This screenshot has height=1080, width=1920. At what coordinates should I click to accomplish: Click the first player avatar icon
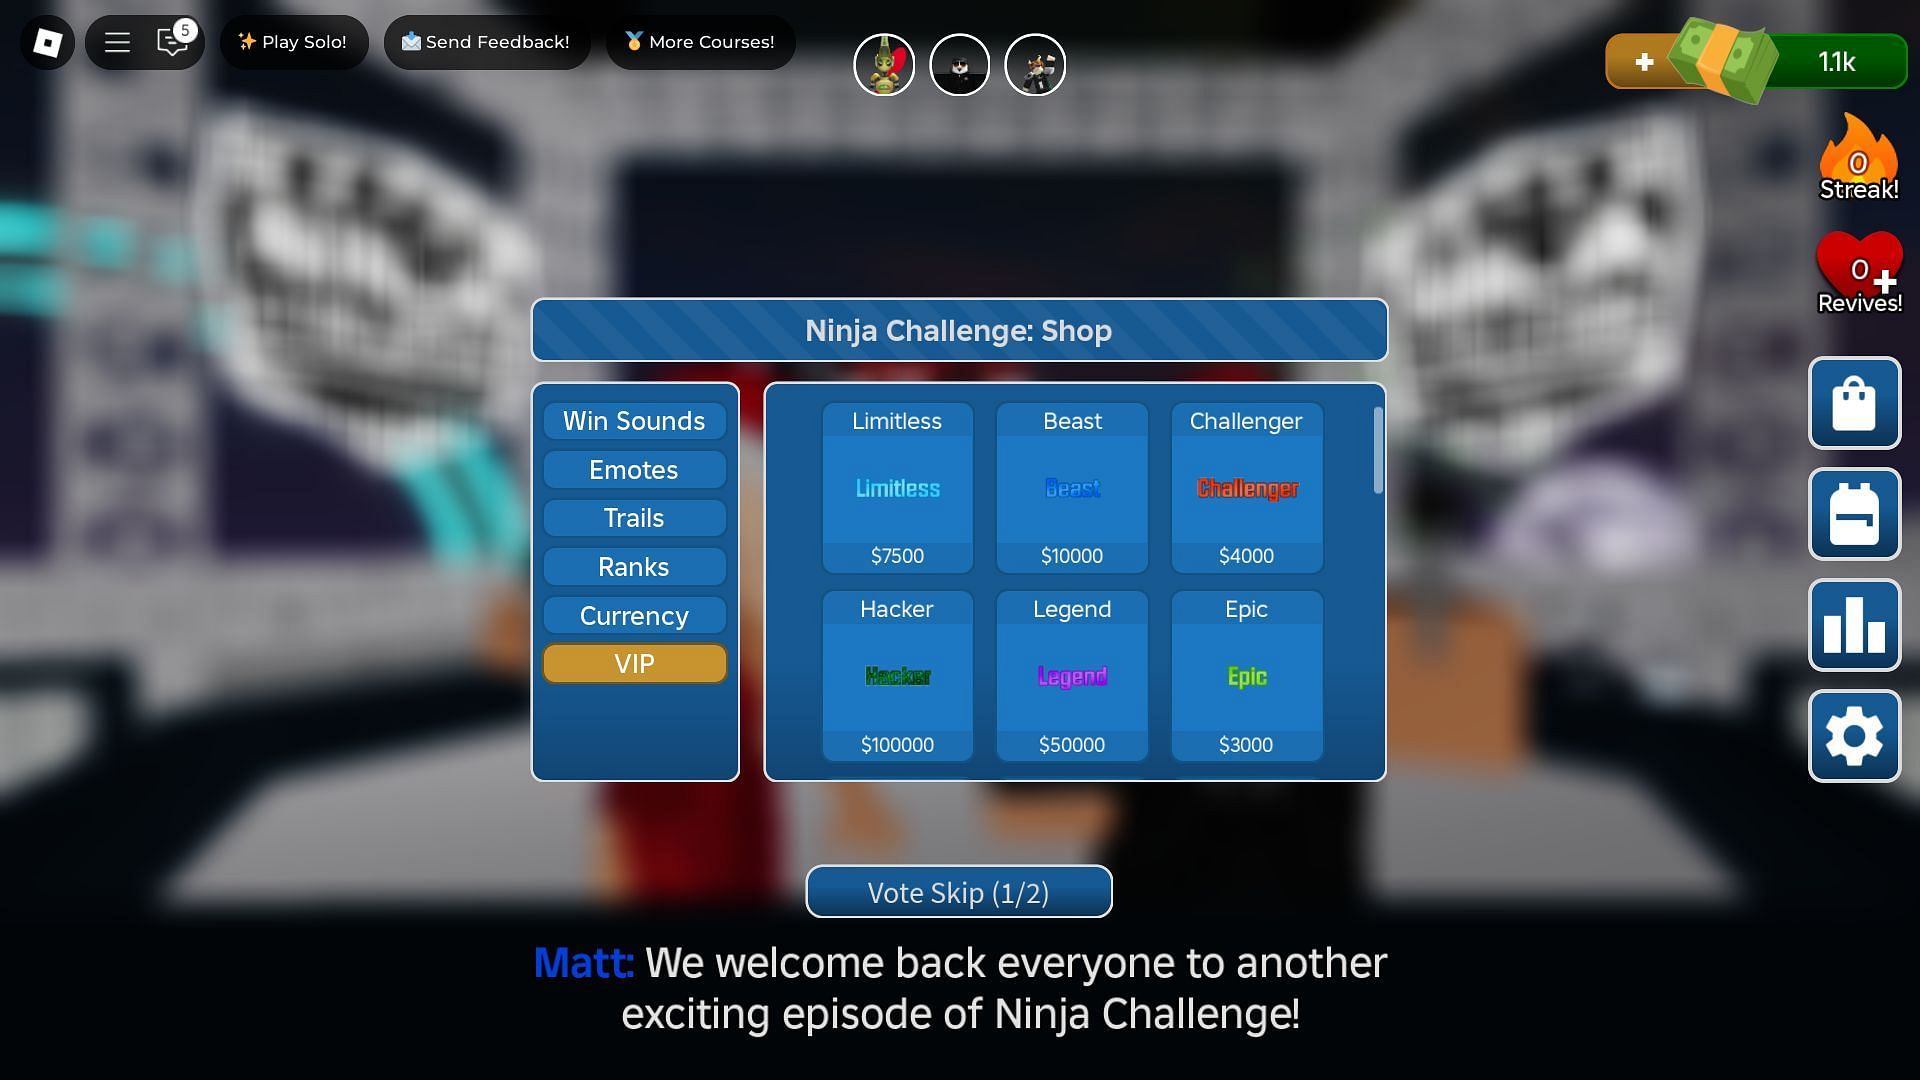pyautogui.click(x=884, y=63)
